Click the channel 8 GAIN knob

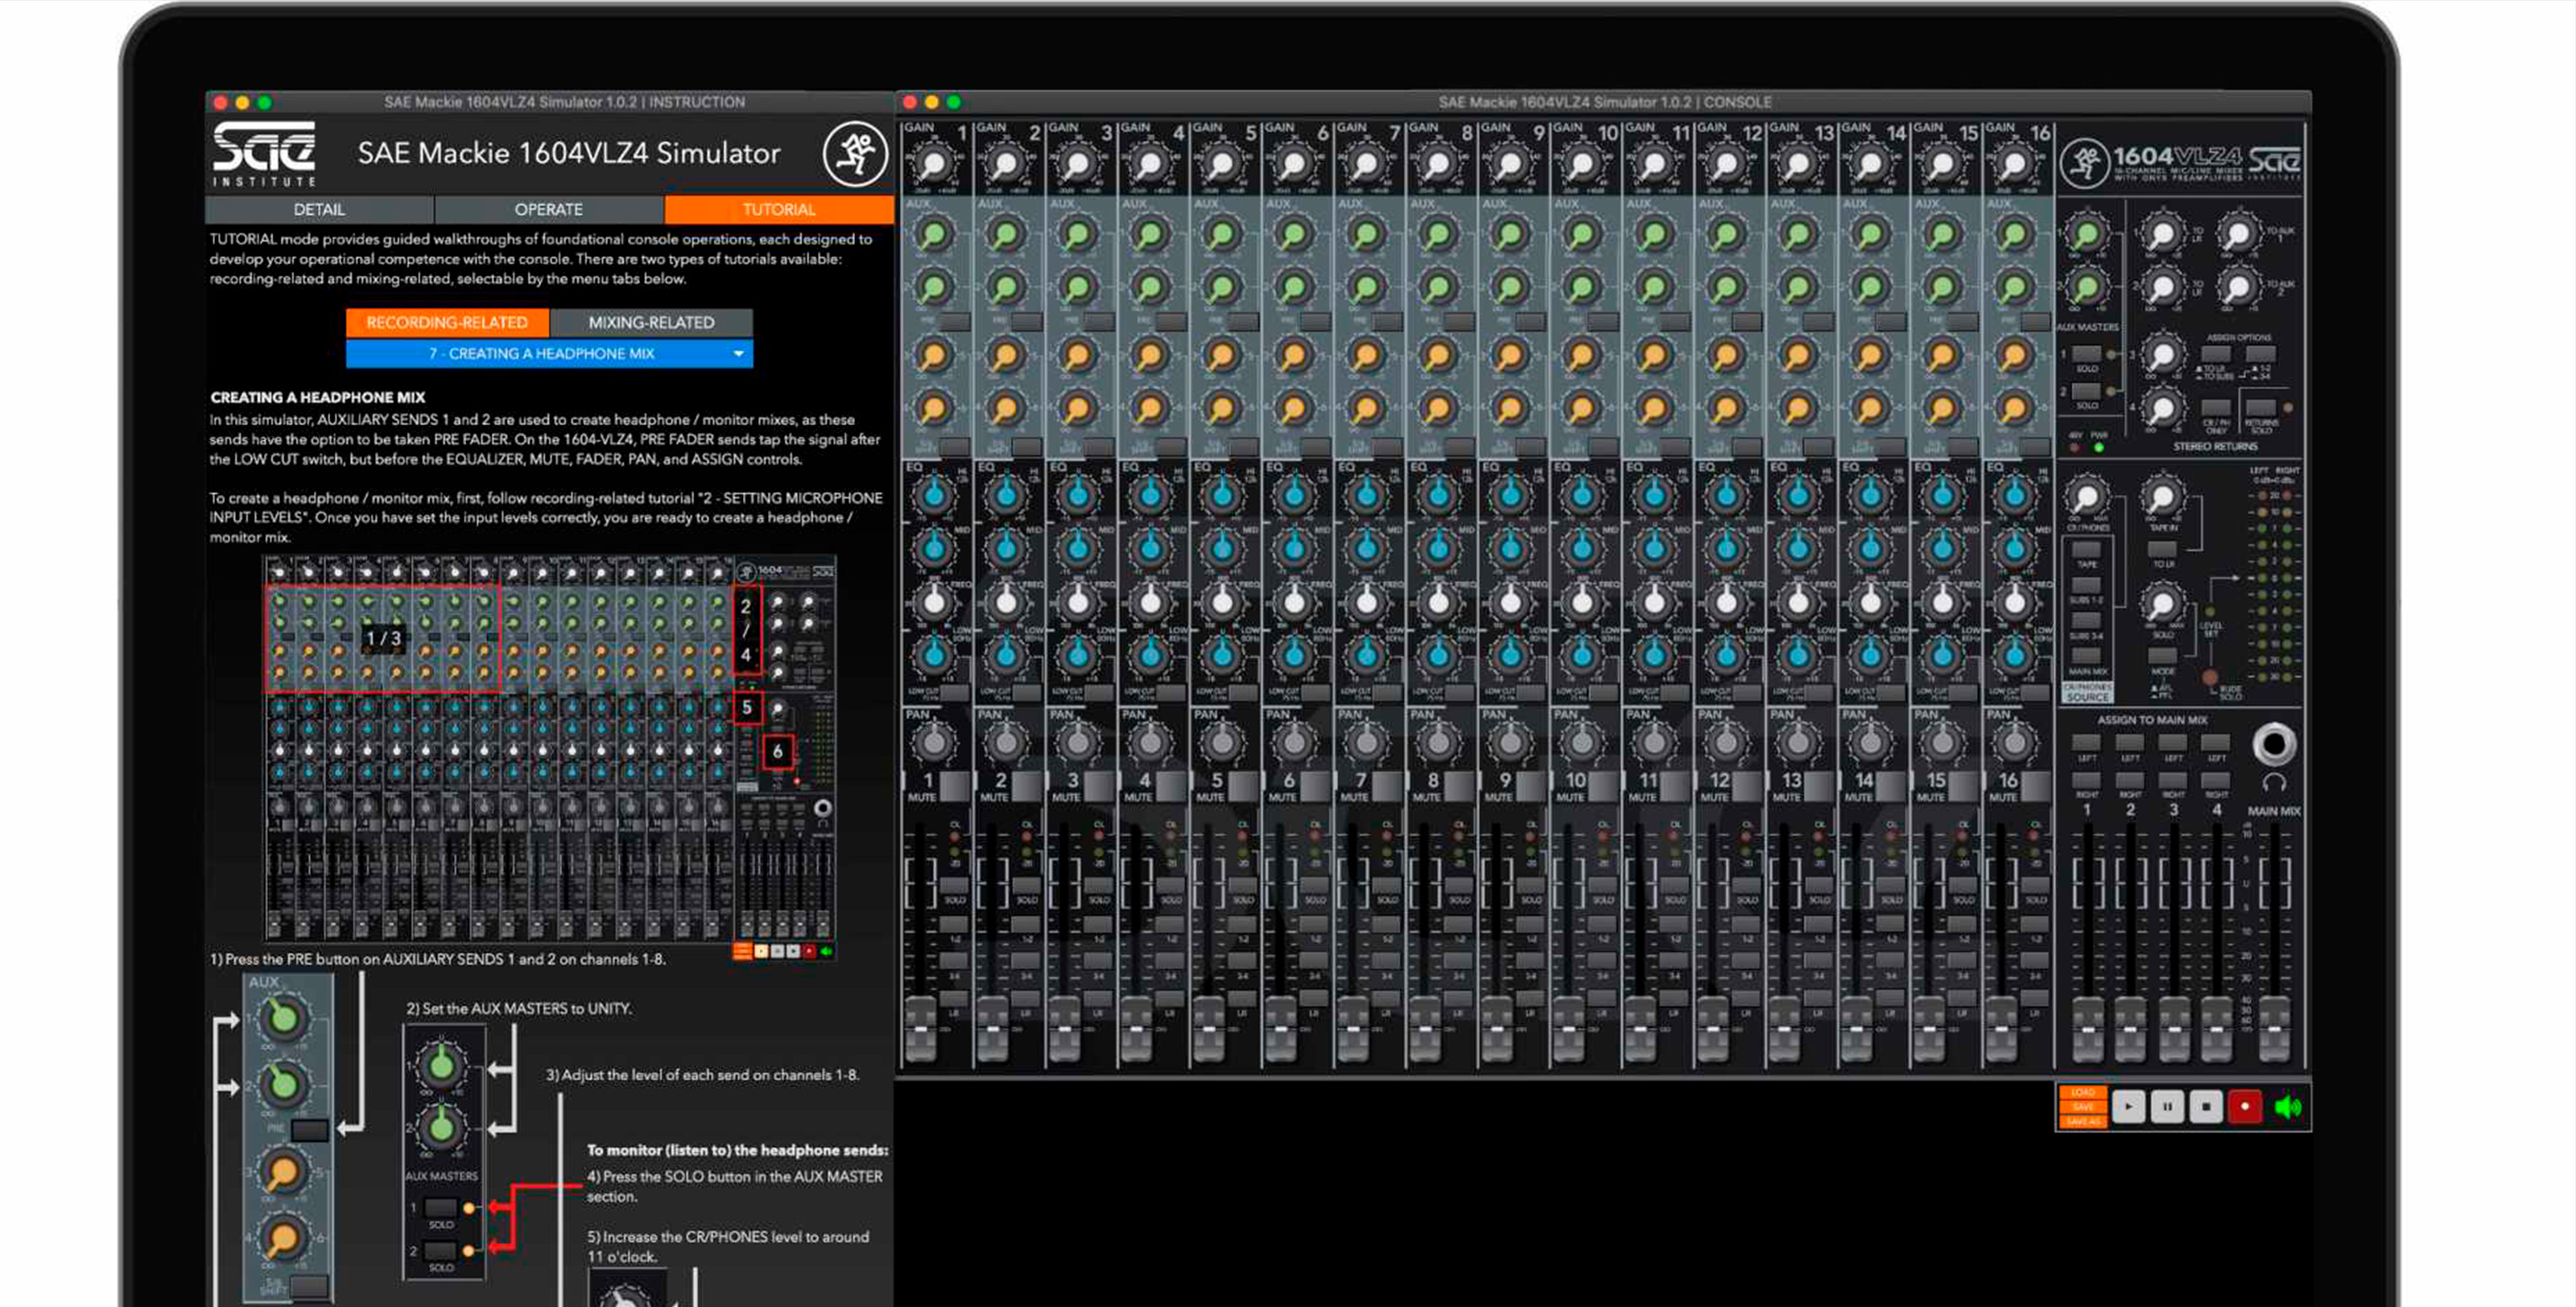point(1438,163)
